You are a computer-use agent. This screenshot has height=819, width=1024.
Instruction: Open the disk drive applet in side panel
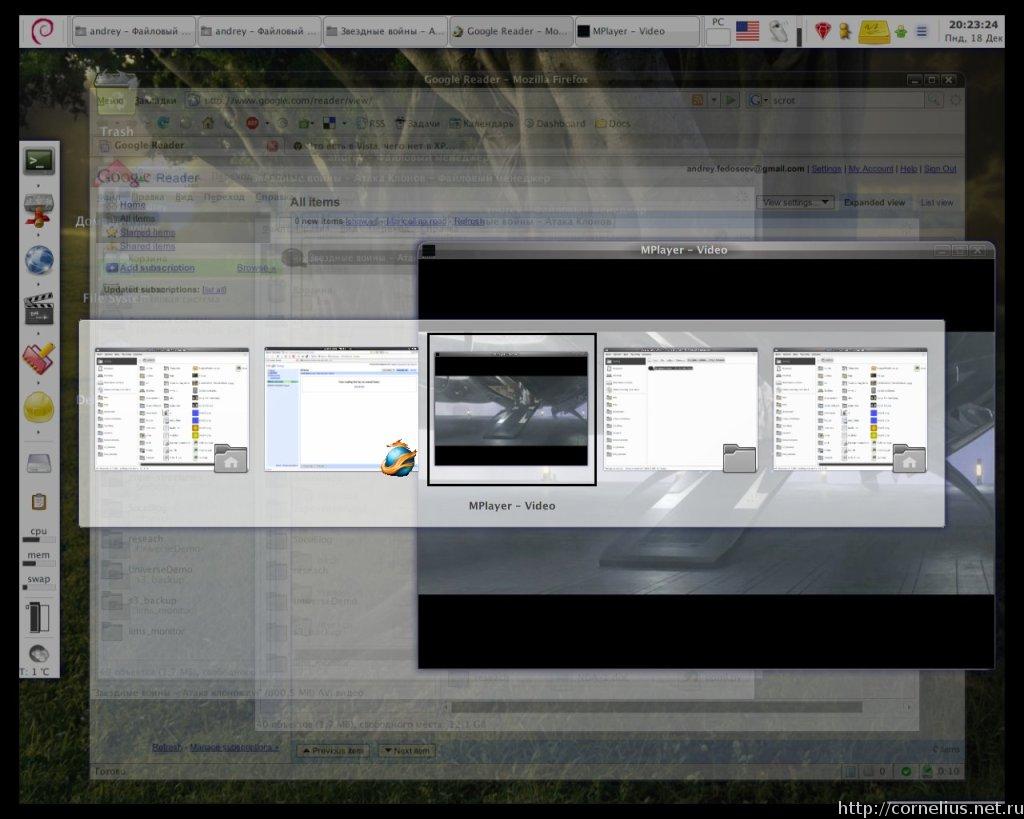[x=39, y=463]
